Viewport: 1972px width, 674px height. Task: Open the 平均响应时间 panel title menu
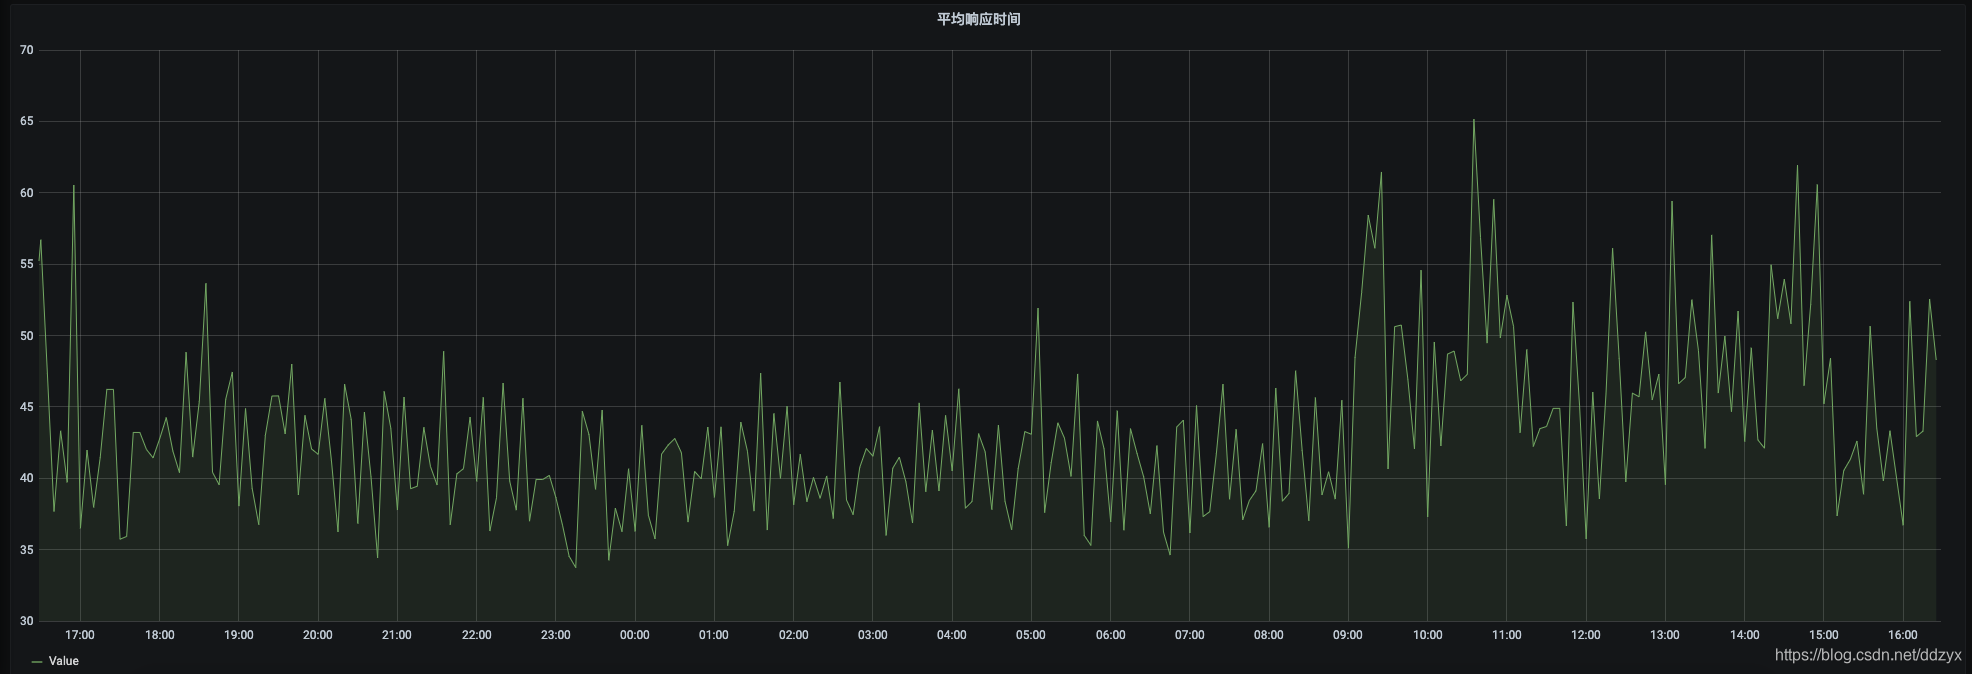pos(978,19)
